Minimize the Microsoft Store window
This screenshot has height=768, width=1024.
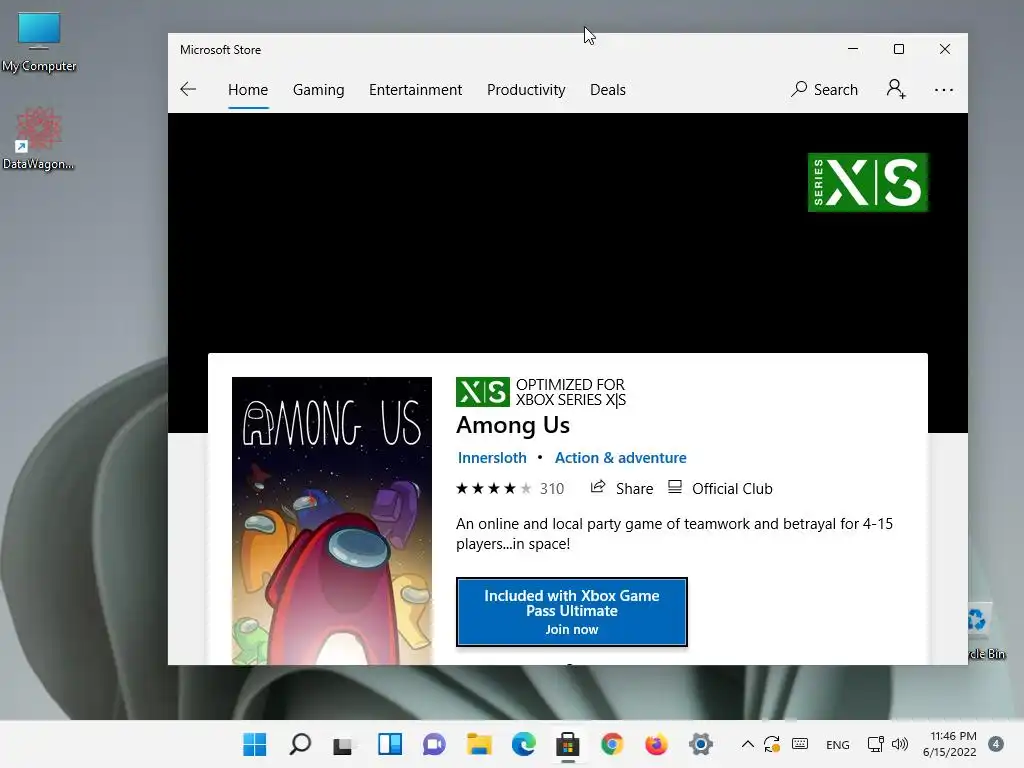pos(853,49)
